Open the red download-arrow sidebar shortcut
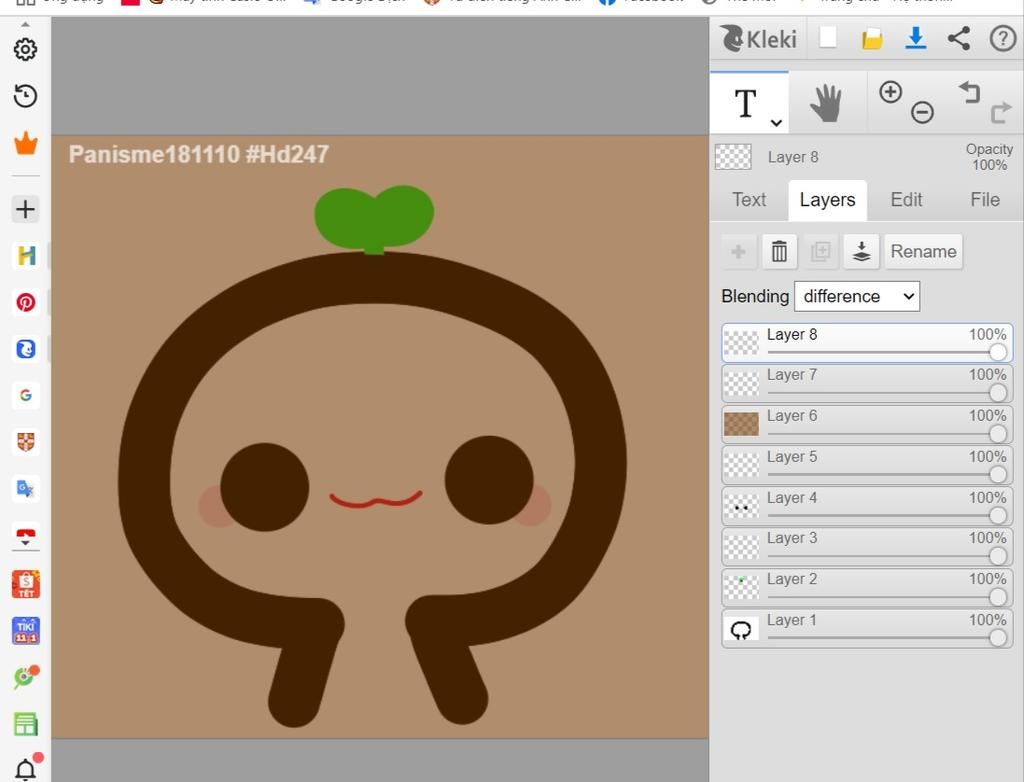Image resolution: width=1024 pixels, height=782 pixels. click(25, 536)
